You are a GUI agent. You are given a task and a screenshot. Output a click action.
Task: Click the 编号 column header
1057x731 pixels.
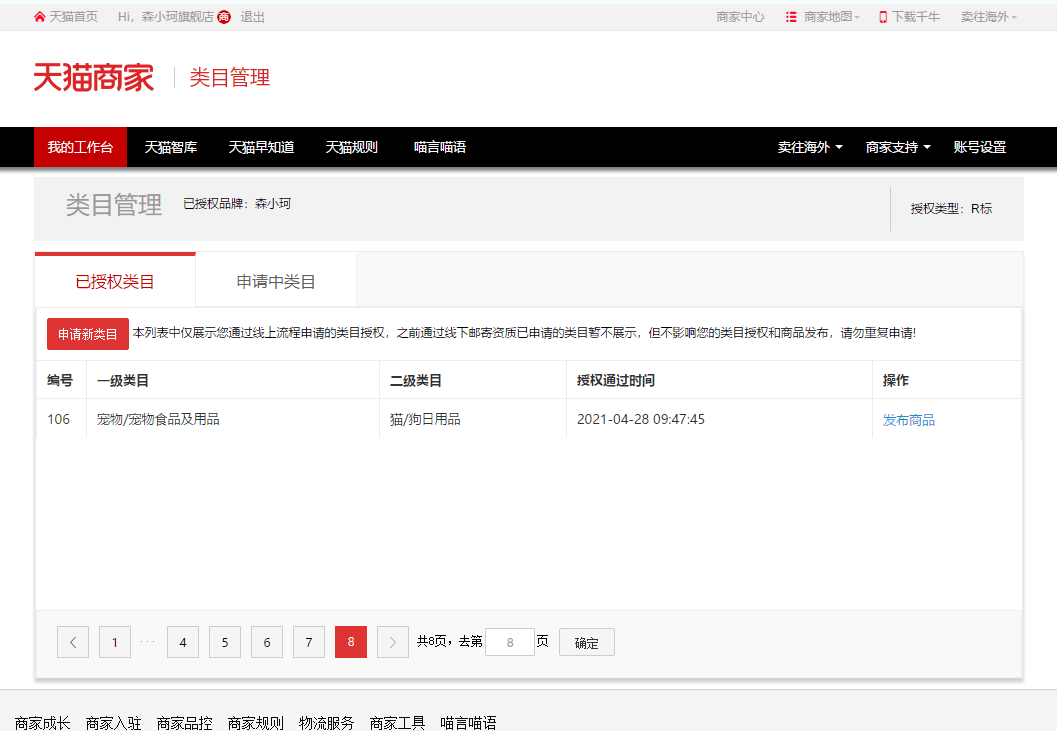click(60, 380)
